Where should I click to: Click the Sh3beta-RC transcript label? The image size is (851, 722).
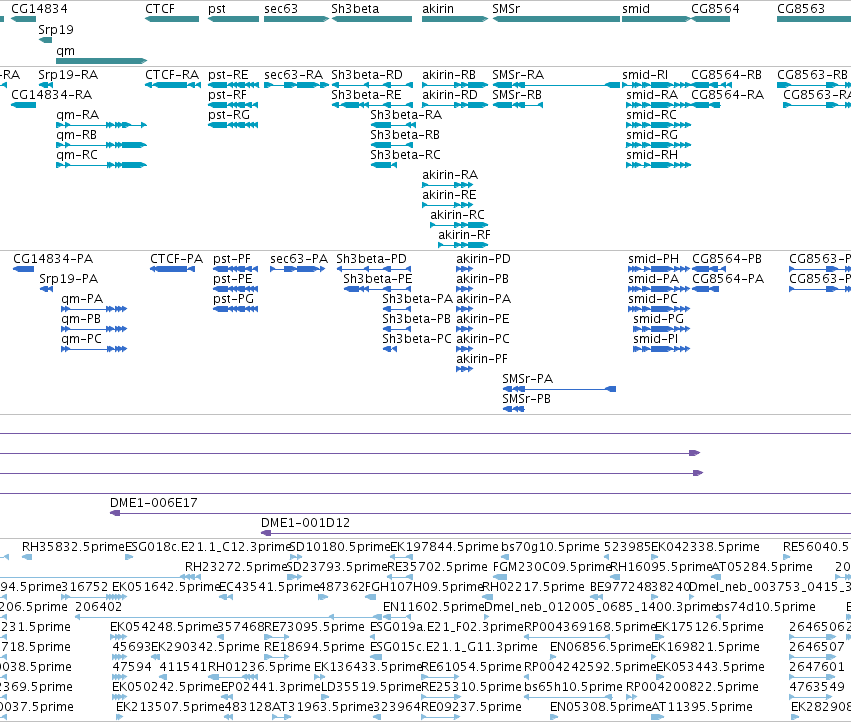[x=405, y=155]
